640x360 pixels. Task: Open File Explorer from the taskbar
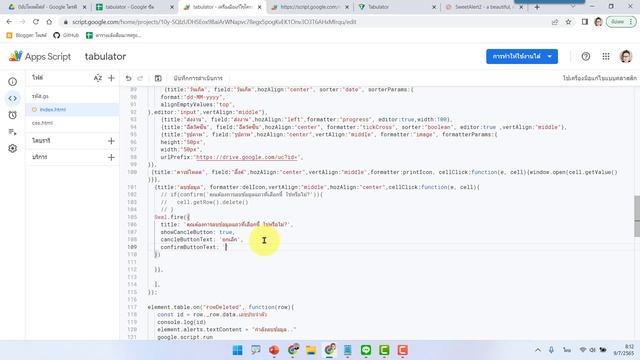(x=311, y=350)
